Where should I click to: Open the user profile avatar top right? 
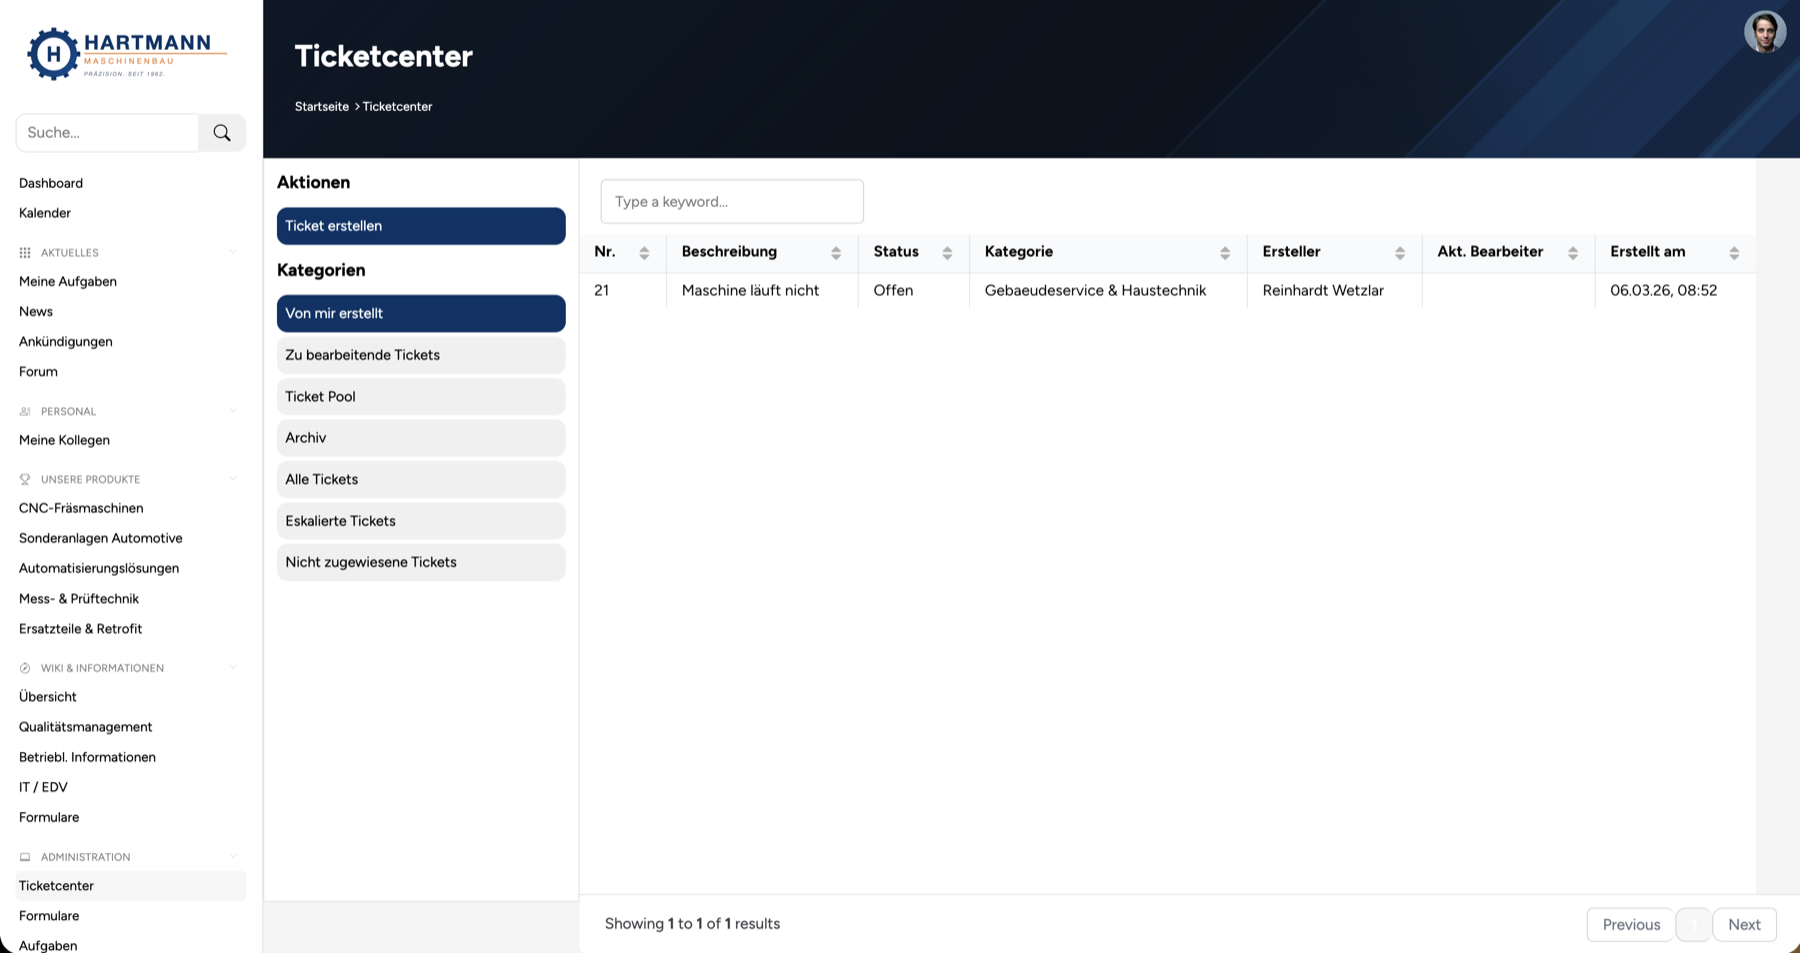[x=1765, y=32]
